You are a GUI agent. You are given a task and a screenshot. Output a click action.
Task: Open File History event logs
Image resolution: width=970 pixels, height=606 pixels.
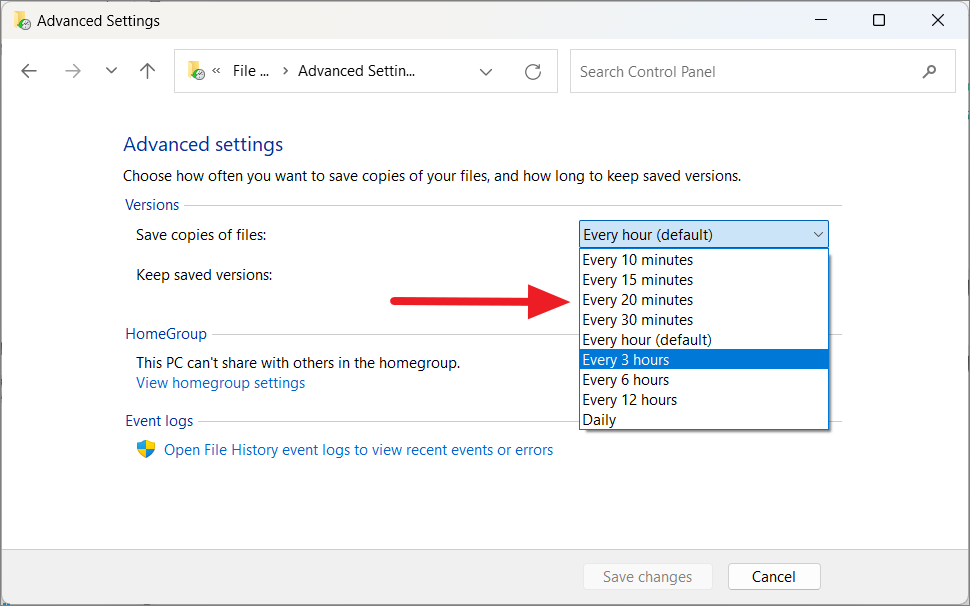pyautogui.click(x=358, y=449)
